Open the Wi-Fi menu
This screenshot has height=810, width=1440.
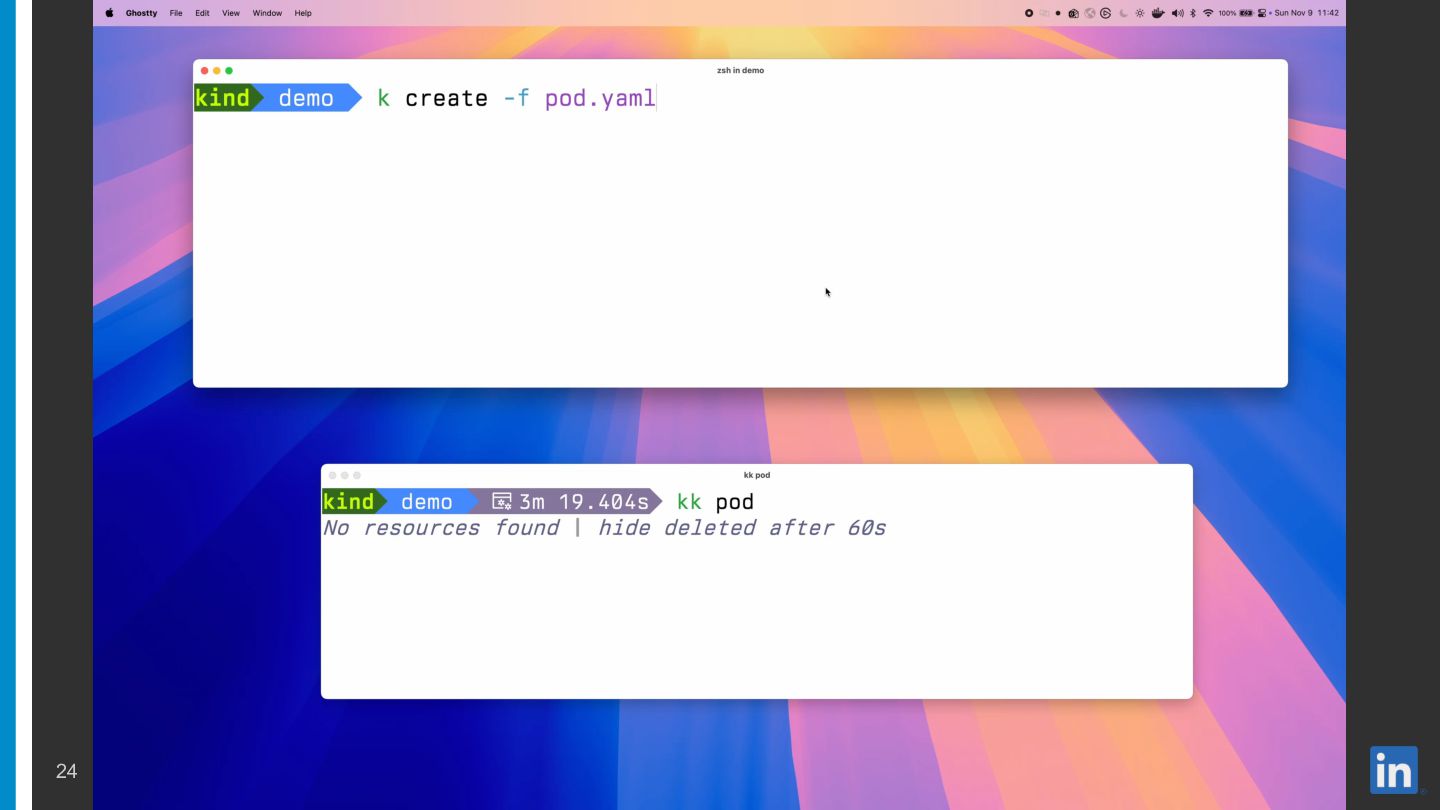[1208, 13]
